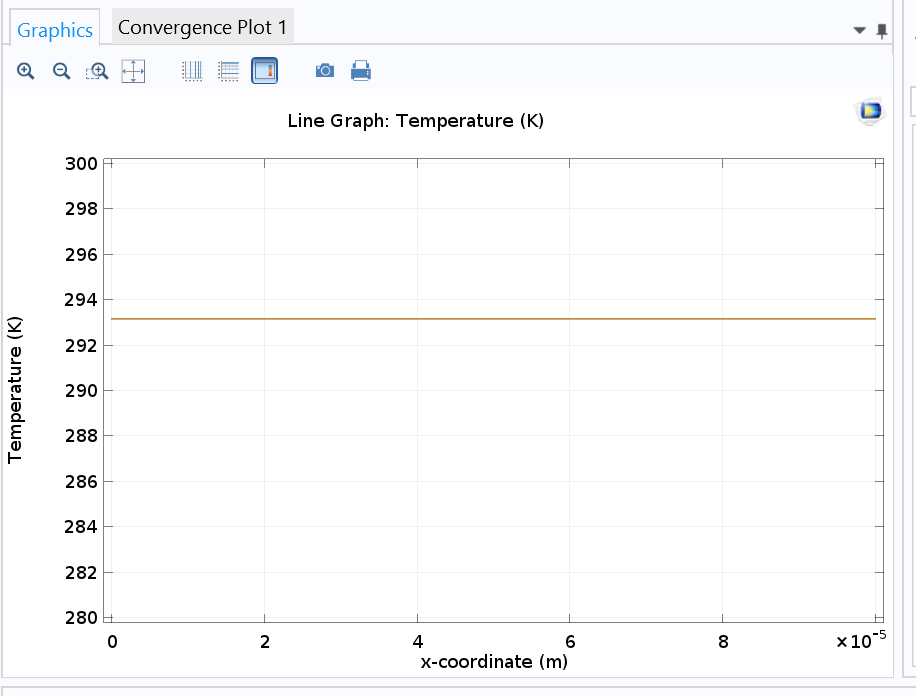Screen dimensions: 916x696
Task: Click the Zoom Extents icon
Action: (x=133, y=71)
